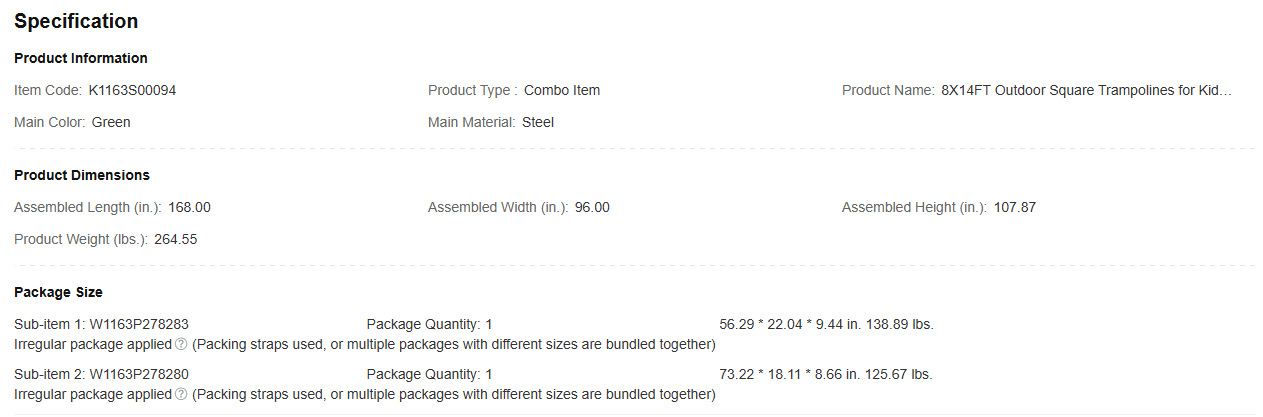Viewport: 1263px width, 417px height.
Task: Click the Package Size section title
Action: (58, 292)
